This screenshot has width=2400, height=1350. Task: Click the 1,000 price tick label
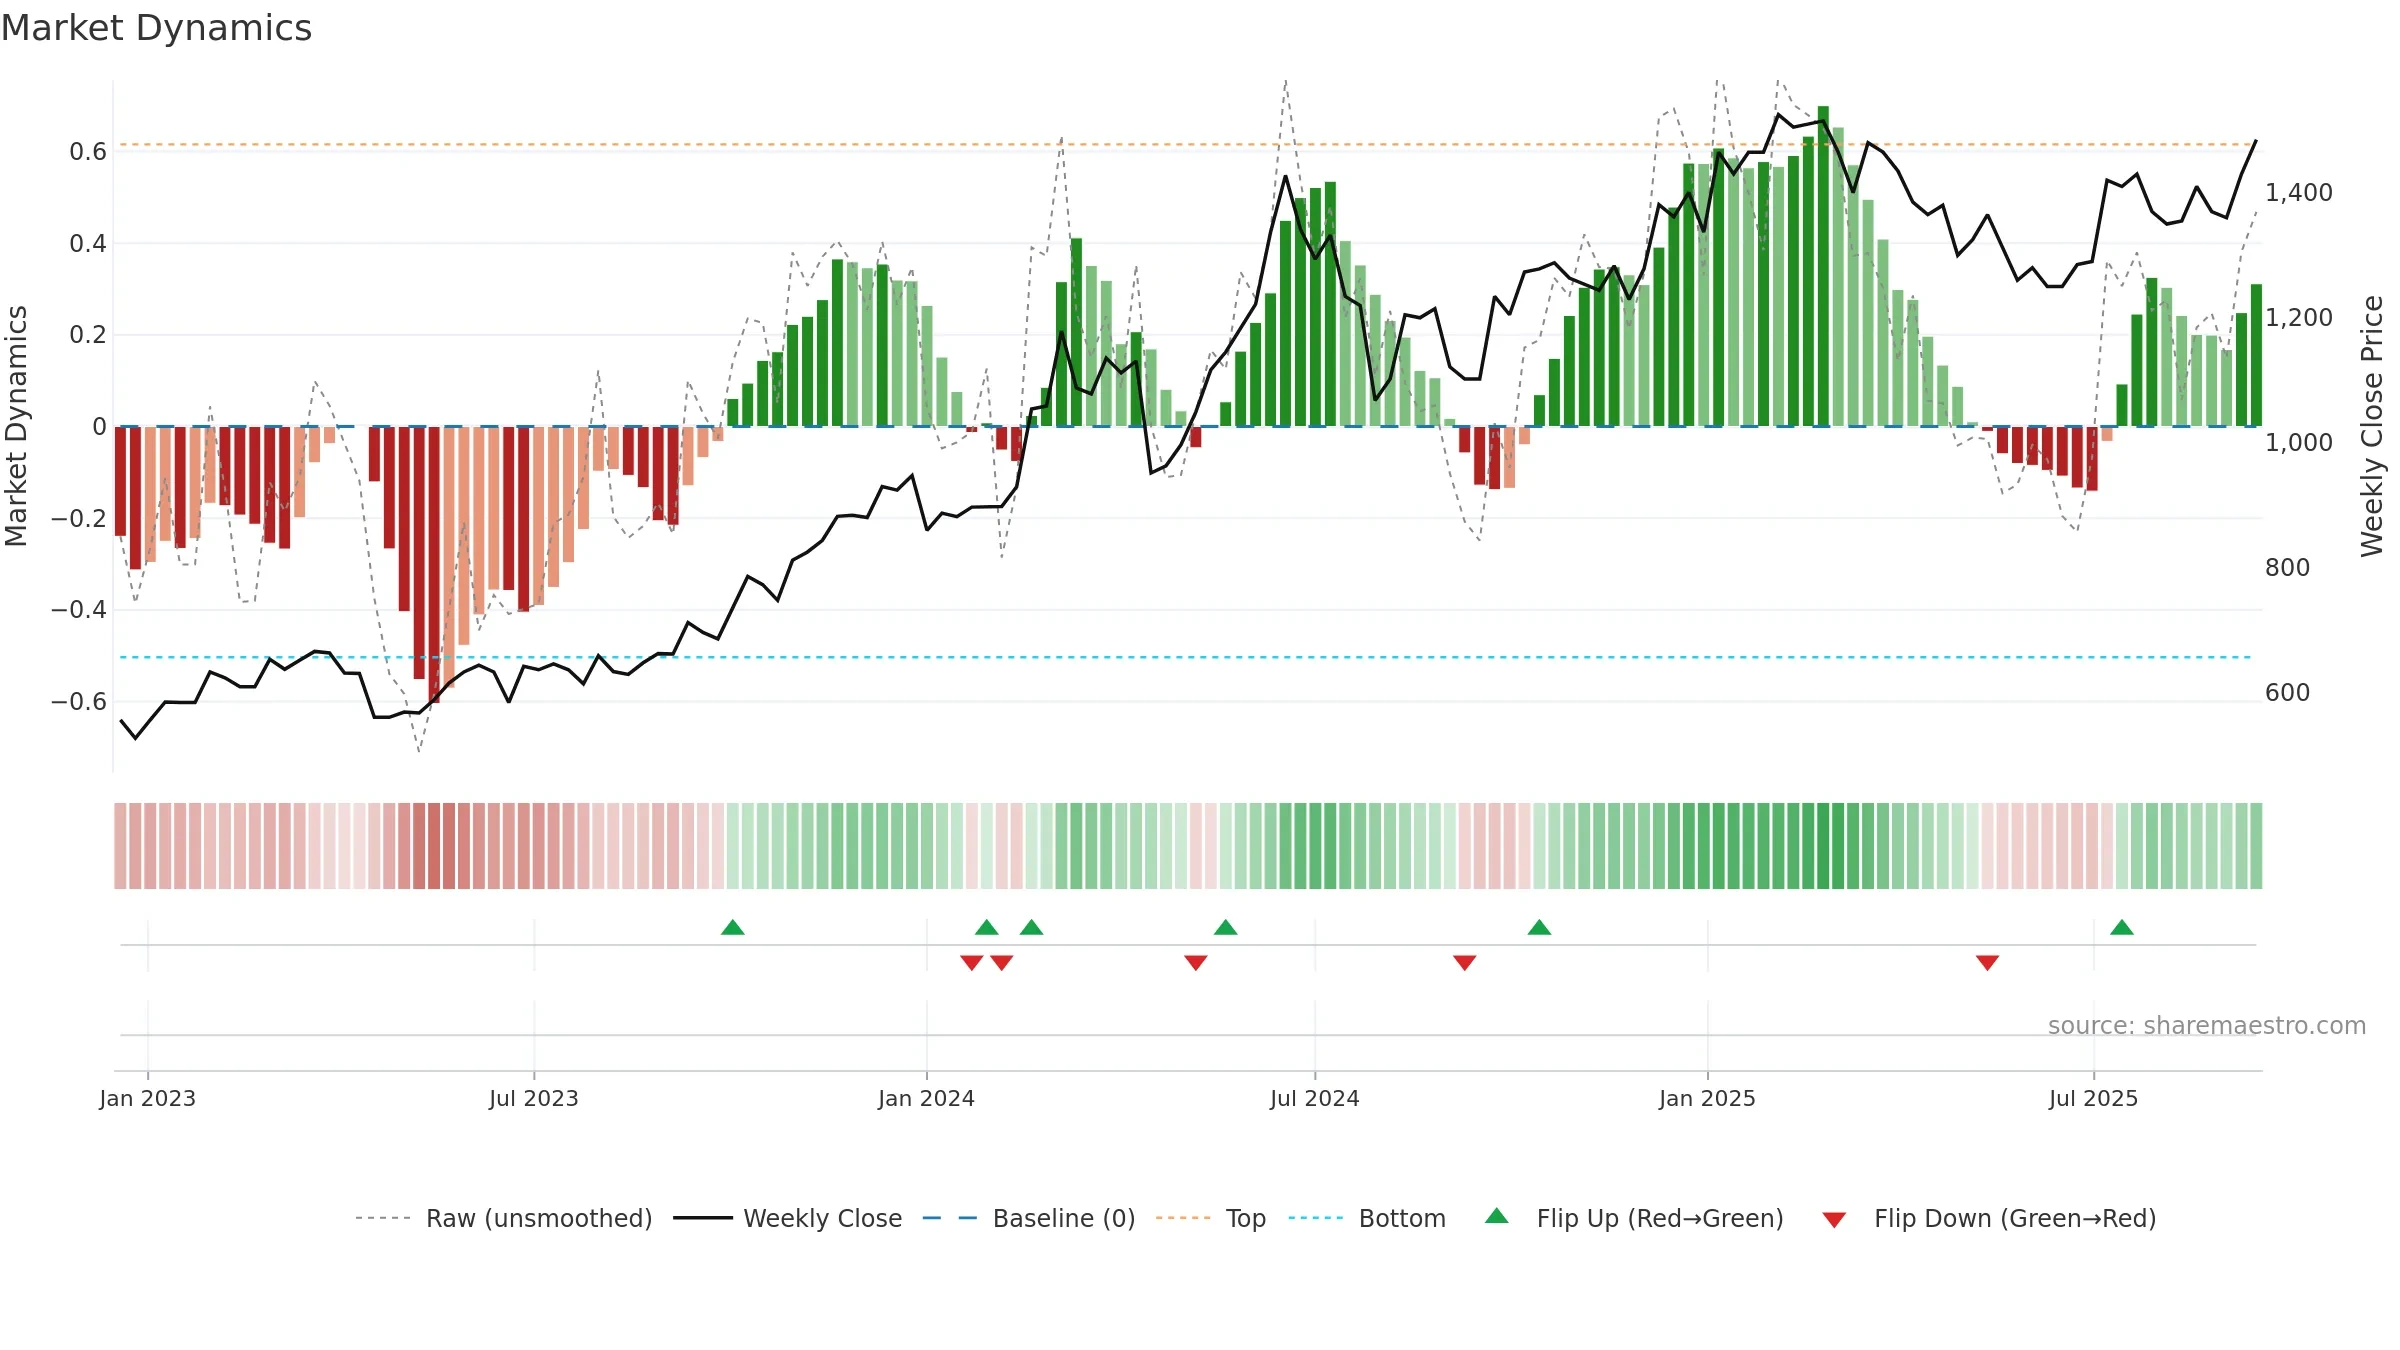(2299, 442)
